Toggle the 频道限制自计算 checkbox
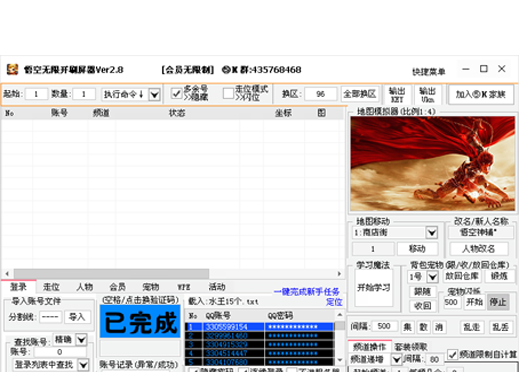519x372 pixels. tap(452, 354)
